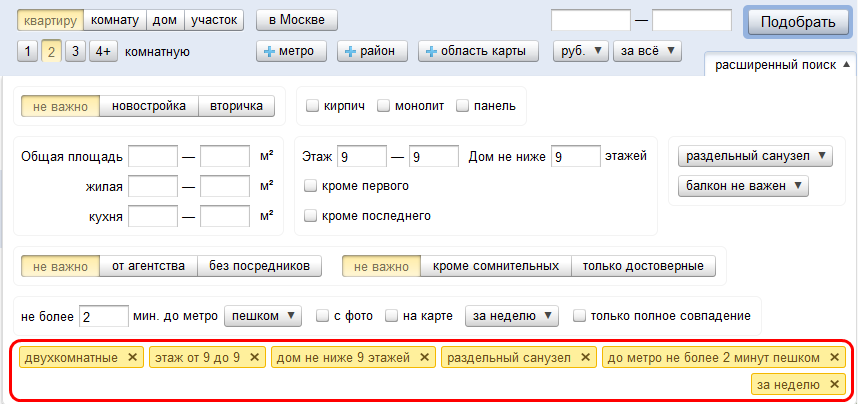This screenshot has width=858, height=404.
Task: Collapse the расширенный поиск tab
Action: pos(779,65)
